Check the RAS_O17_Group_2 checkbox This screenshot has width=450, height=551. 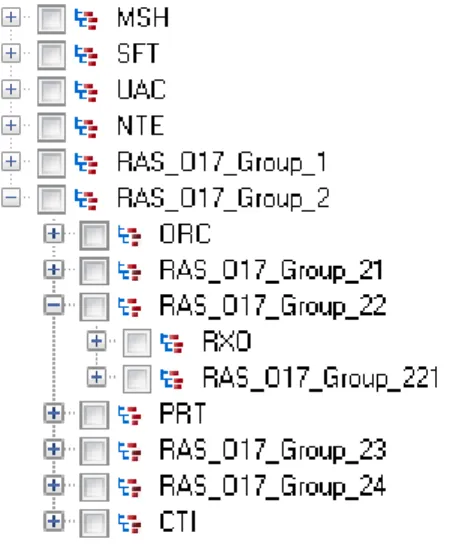coord(52,199)
